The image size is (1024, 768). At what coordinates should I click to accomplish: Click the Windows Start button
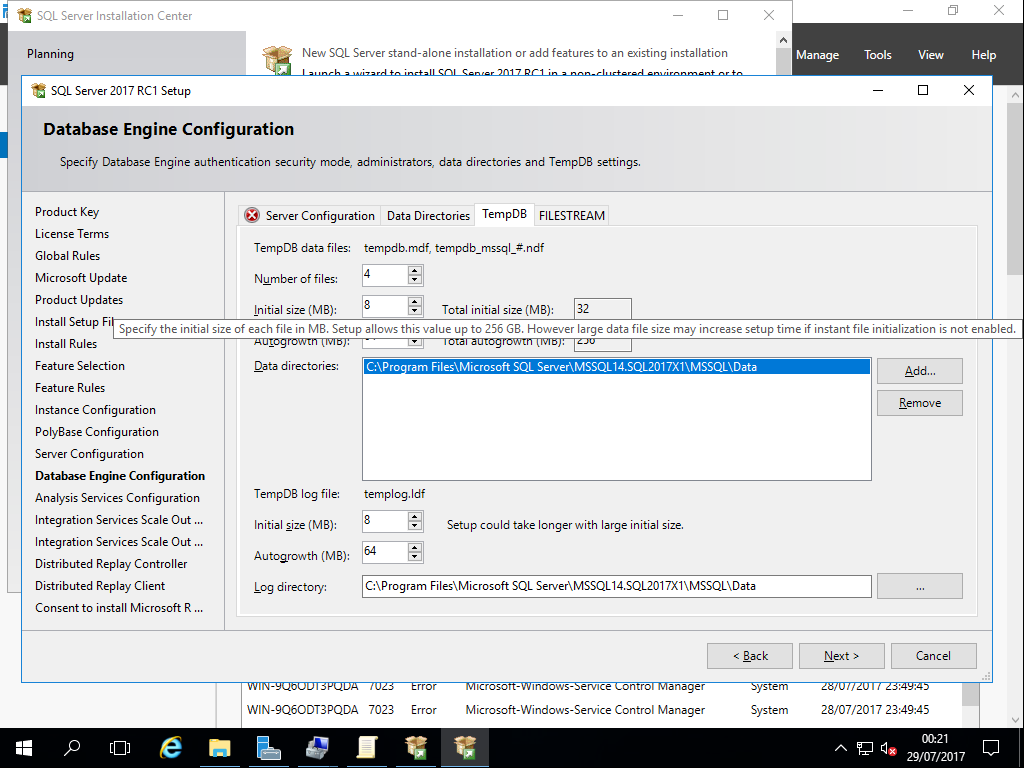click(x=23, y=747)
